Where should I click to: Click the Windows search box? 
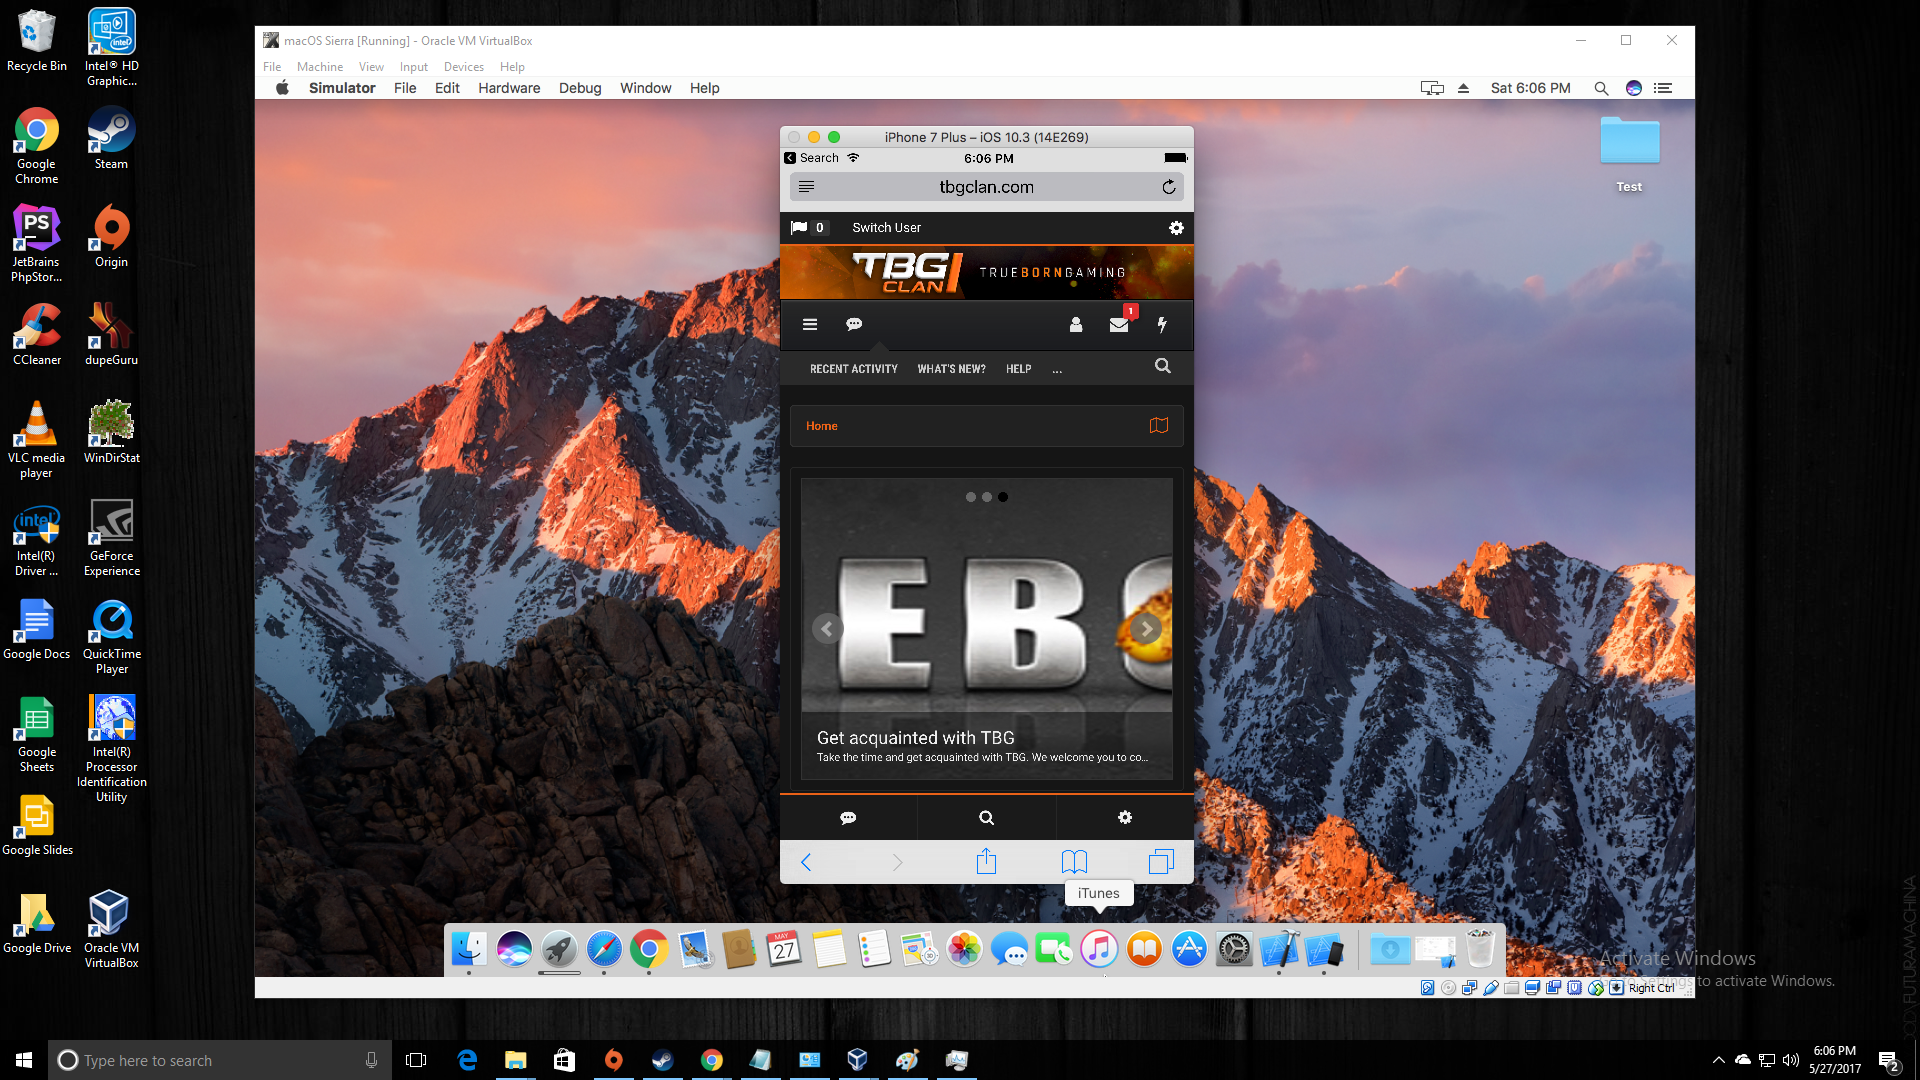(218, 1060)
